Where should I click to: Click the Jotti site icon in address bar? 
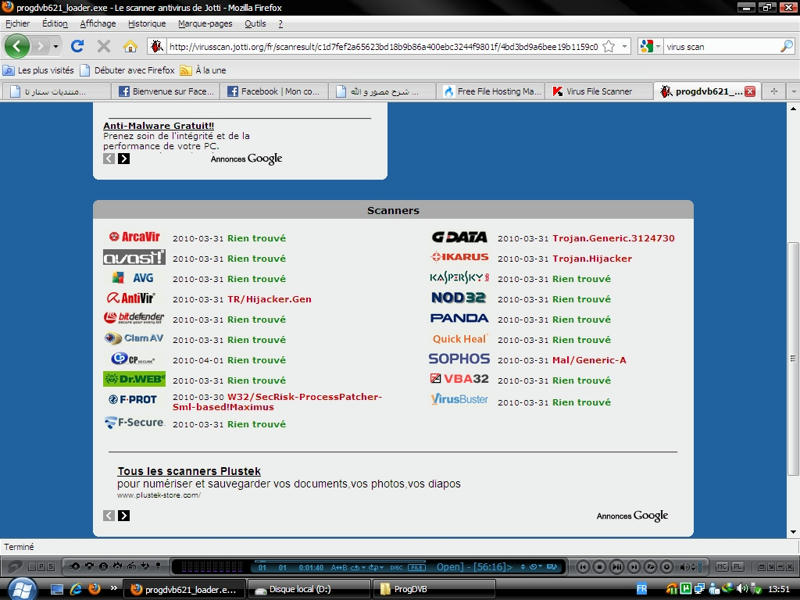157,46
